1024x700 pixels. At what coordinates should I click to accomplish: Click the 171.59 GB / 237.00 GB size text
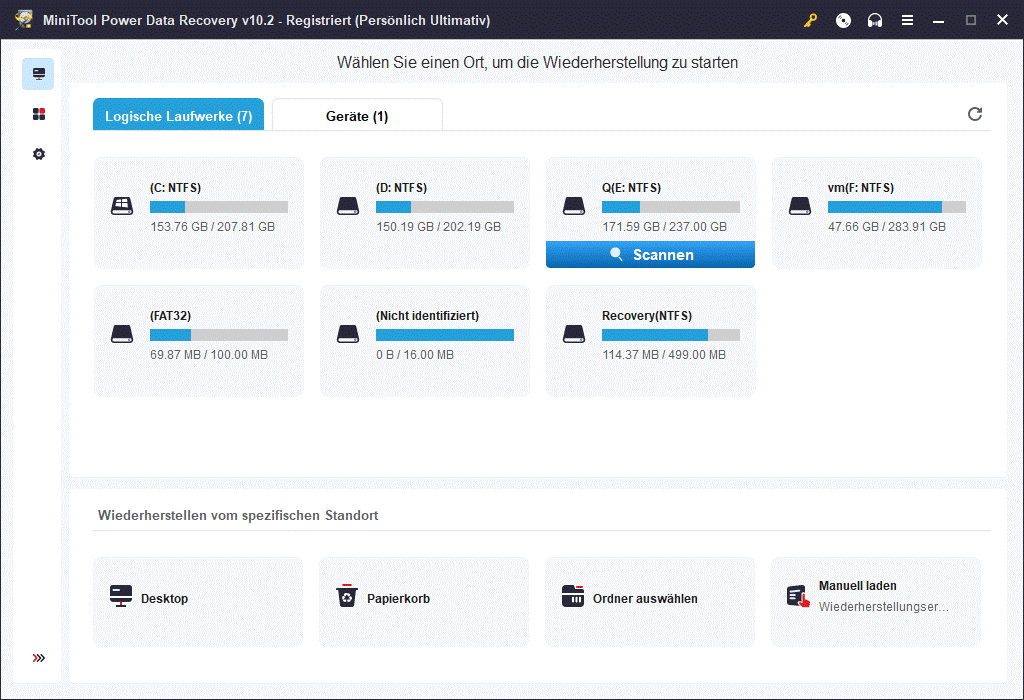[664, 227]
